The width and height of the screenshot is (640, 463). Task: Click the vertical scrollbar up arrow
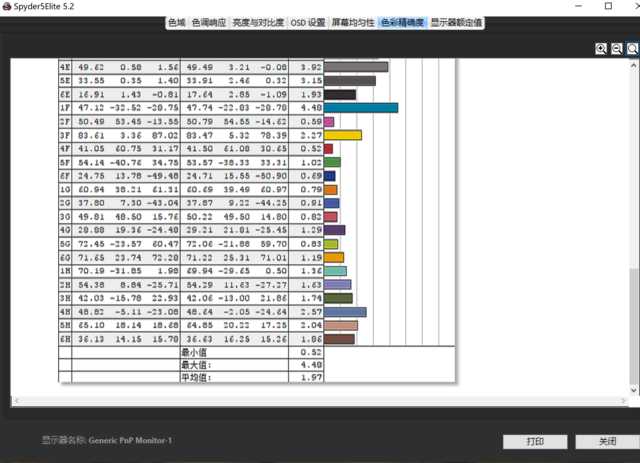tap(633, 65)
